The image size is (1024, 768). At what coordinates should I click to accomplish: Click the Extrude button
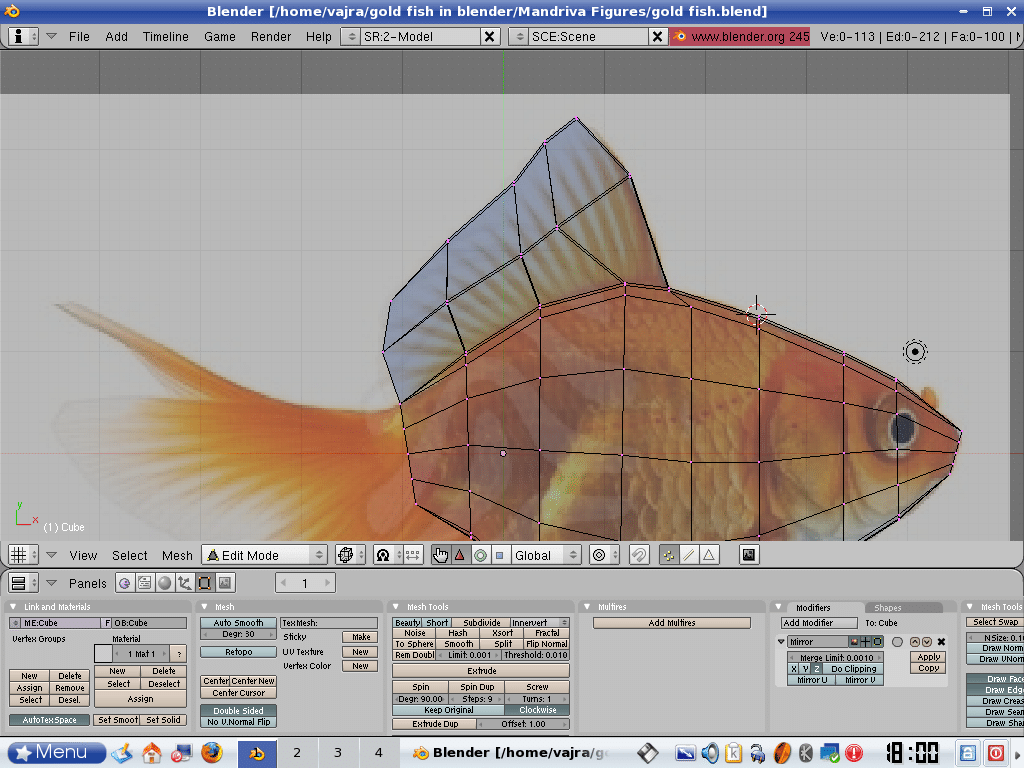pos(481,671)
